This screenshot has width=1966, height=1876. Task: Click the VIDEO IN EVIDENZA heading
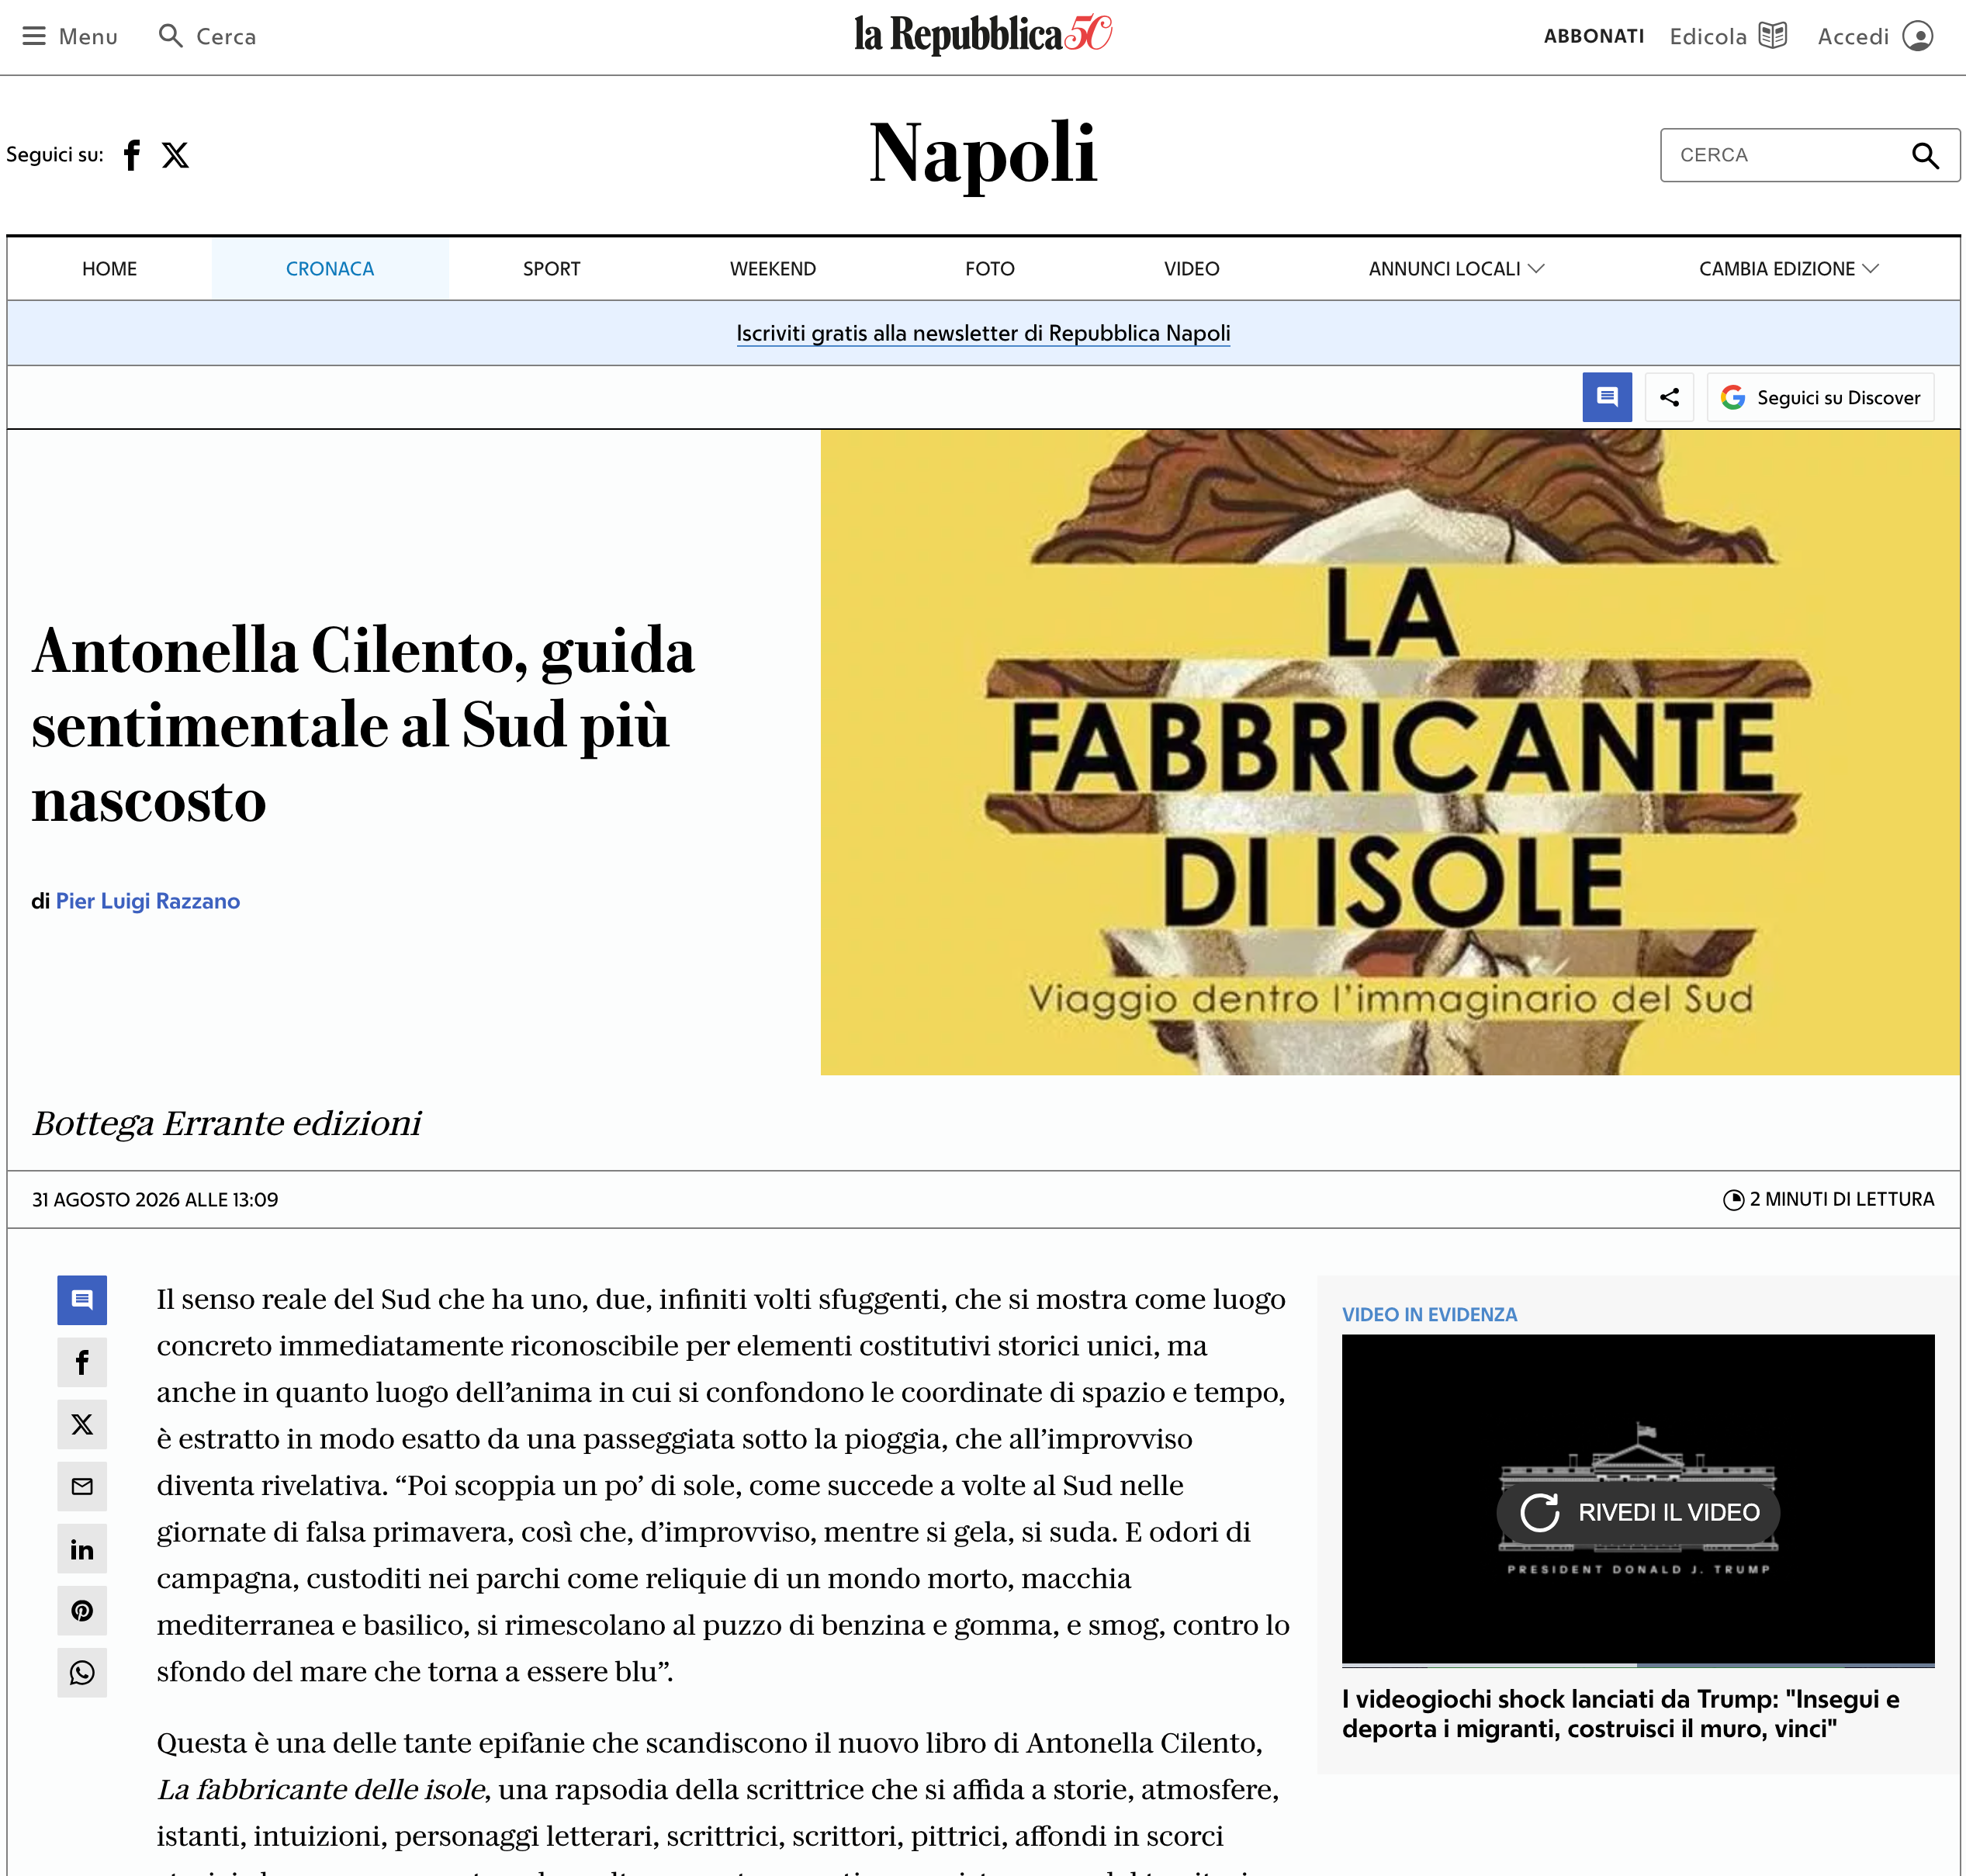tap(1429, 1314)
